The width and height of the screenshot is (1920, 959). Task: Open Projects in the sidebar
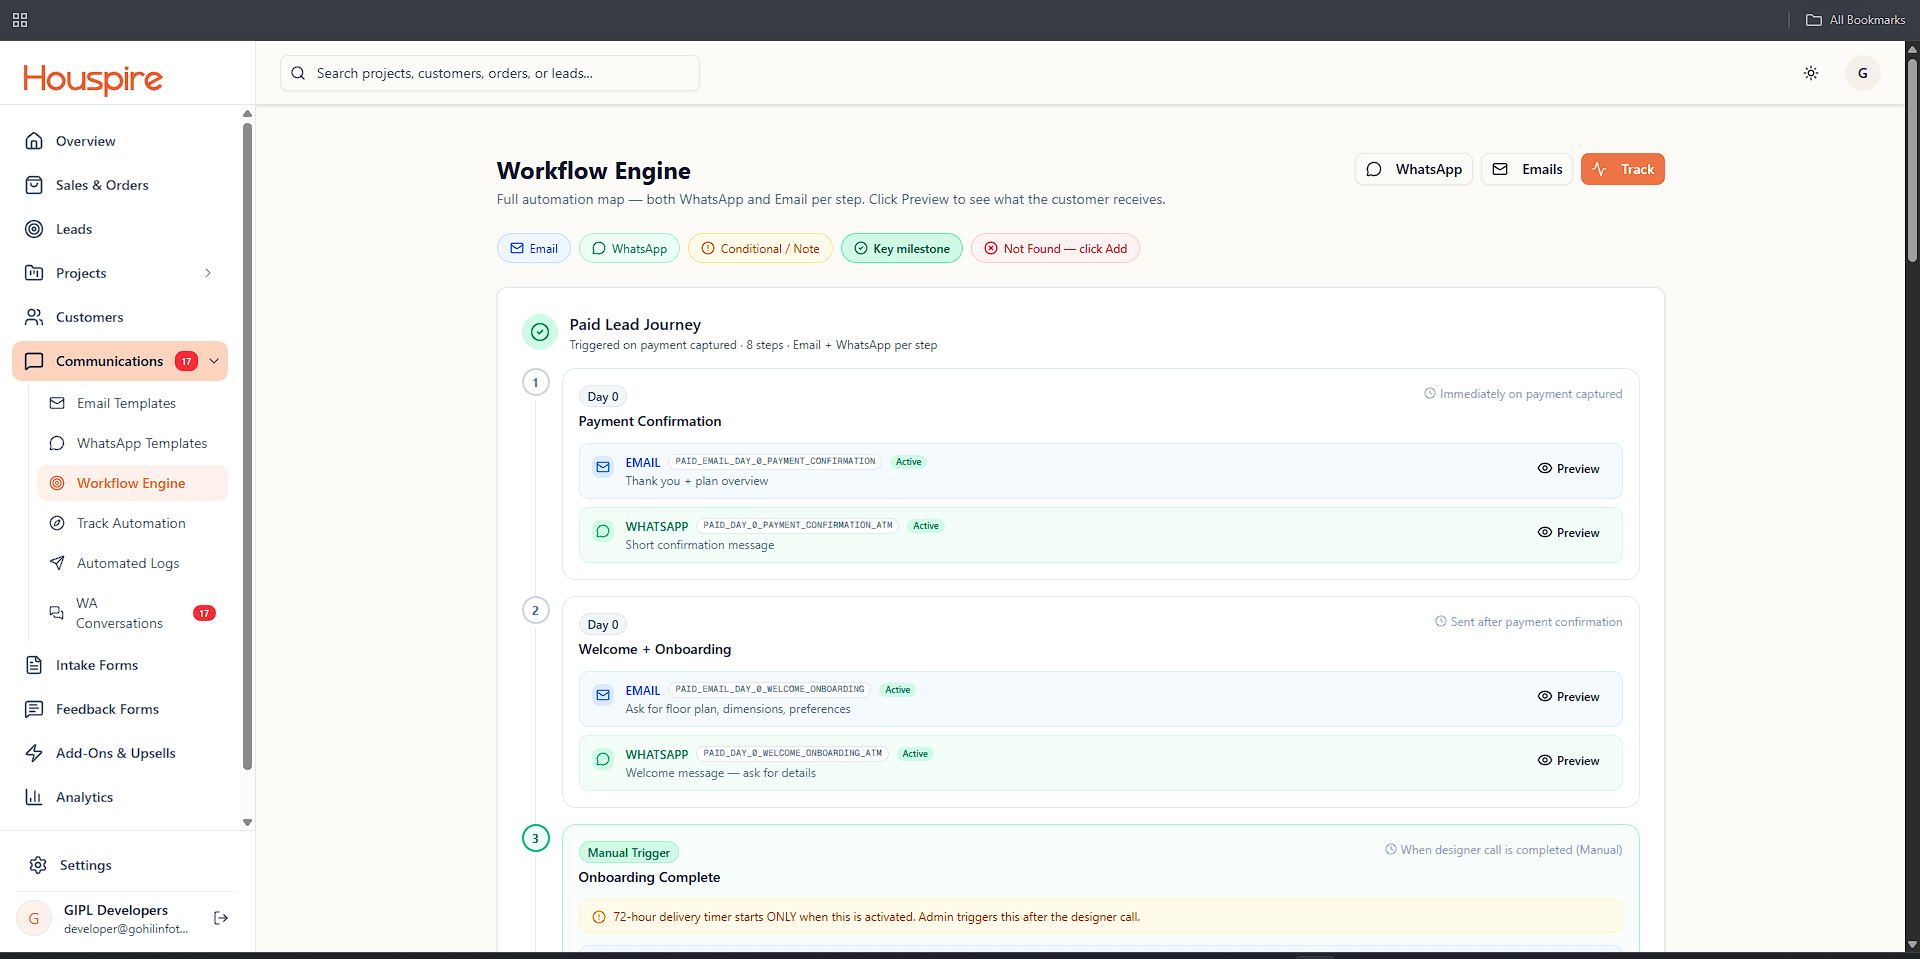pyautogui.click(x=120, y=273)
